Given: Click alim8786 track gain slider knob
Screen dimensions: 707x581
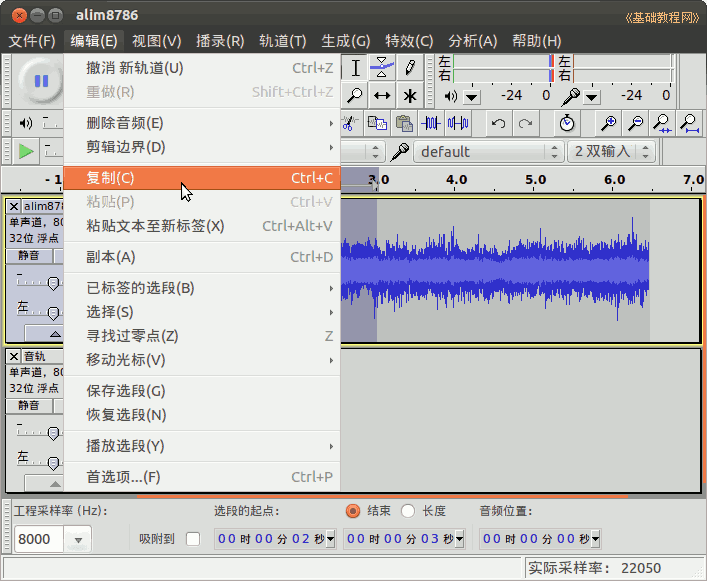Looking at the screenshot, I should click(53, 284).
